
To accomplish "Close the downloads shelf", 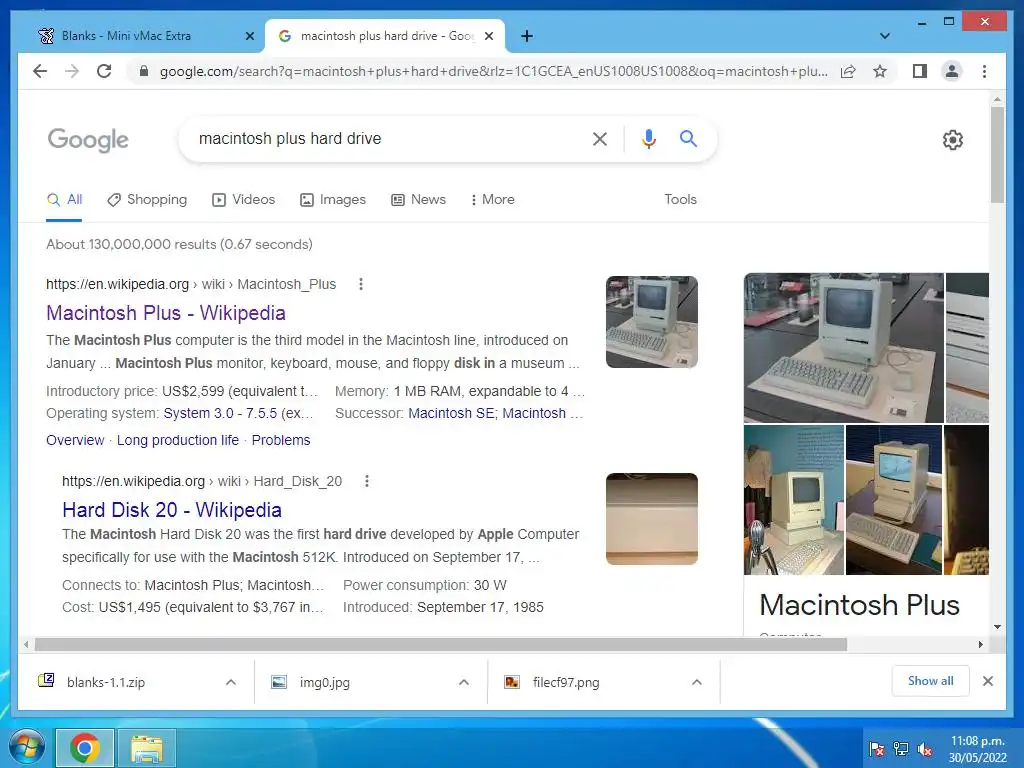I will click(x=988, y=681).
